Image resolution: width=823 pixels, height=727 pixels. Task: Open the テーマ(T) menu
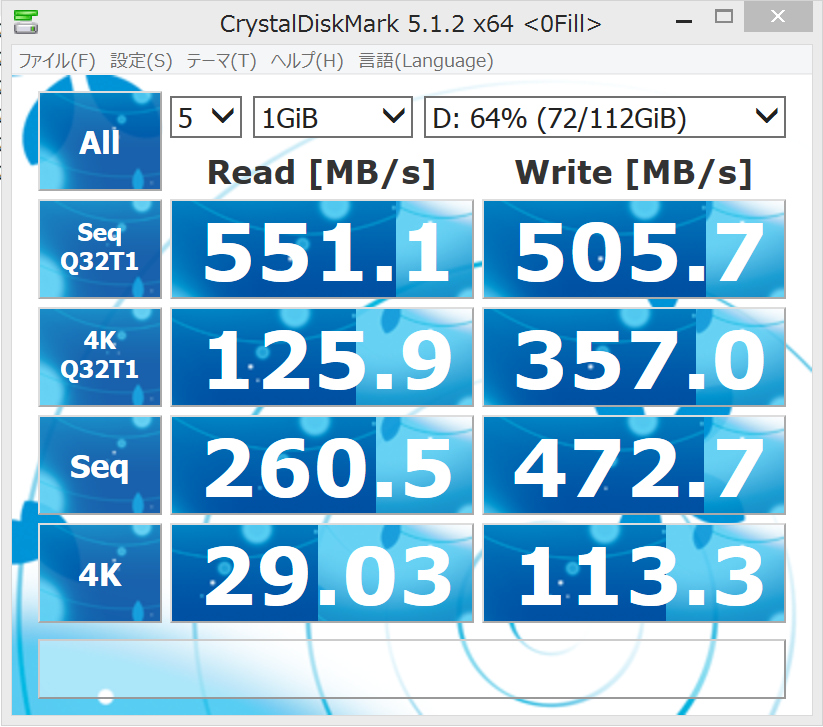(x=221, y=61)
